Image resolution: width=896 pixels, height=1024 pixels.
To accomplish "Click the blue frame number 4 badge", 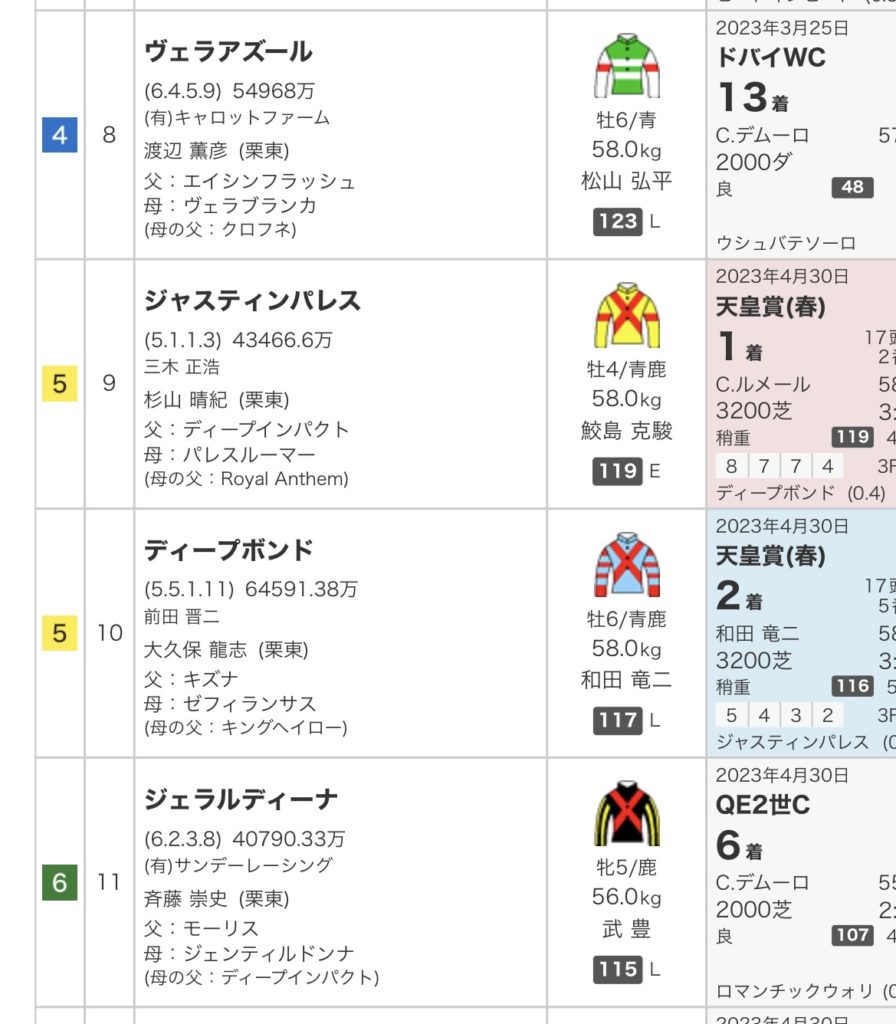I will 59,134.
